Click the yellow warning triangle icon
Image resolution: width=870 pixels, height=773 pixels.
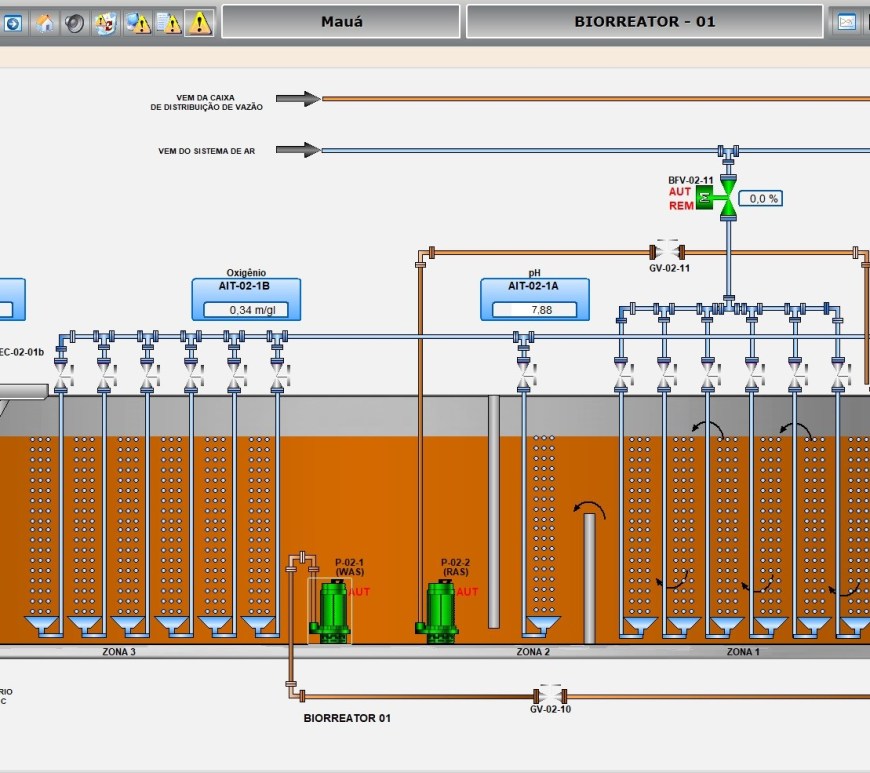[x=200, y=22]
